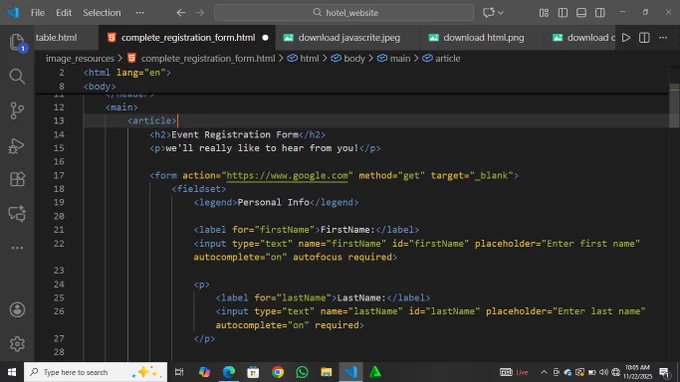Click Windows taskbar search box
680x382 pixels.
(95, 372)
